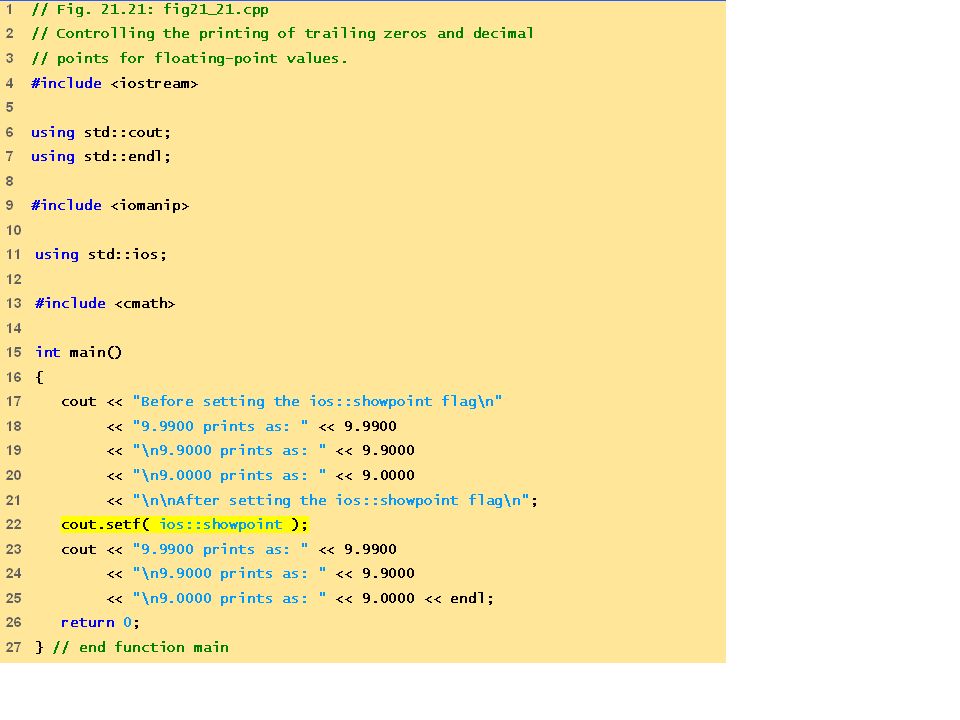Click the "int main()" declaration
This screenshot has width=960, height=720.
pyautogui.click(x=79, y=353)
